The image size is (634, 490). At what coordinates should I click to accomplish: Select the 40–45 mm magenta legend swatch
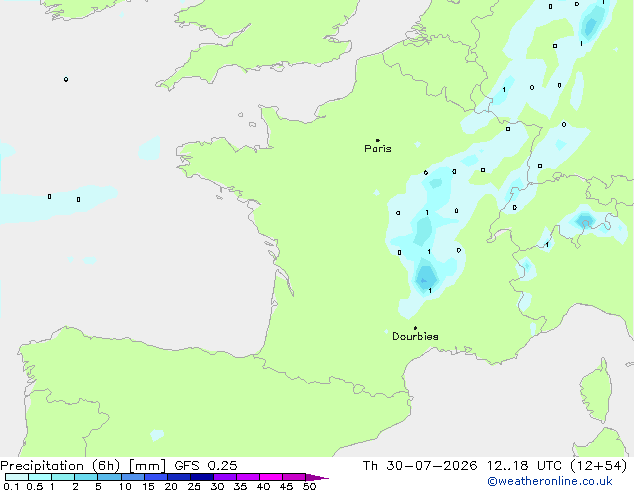pos(271,477)
